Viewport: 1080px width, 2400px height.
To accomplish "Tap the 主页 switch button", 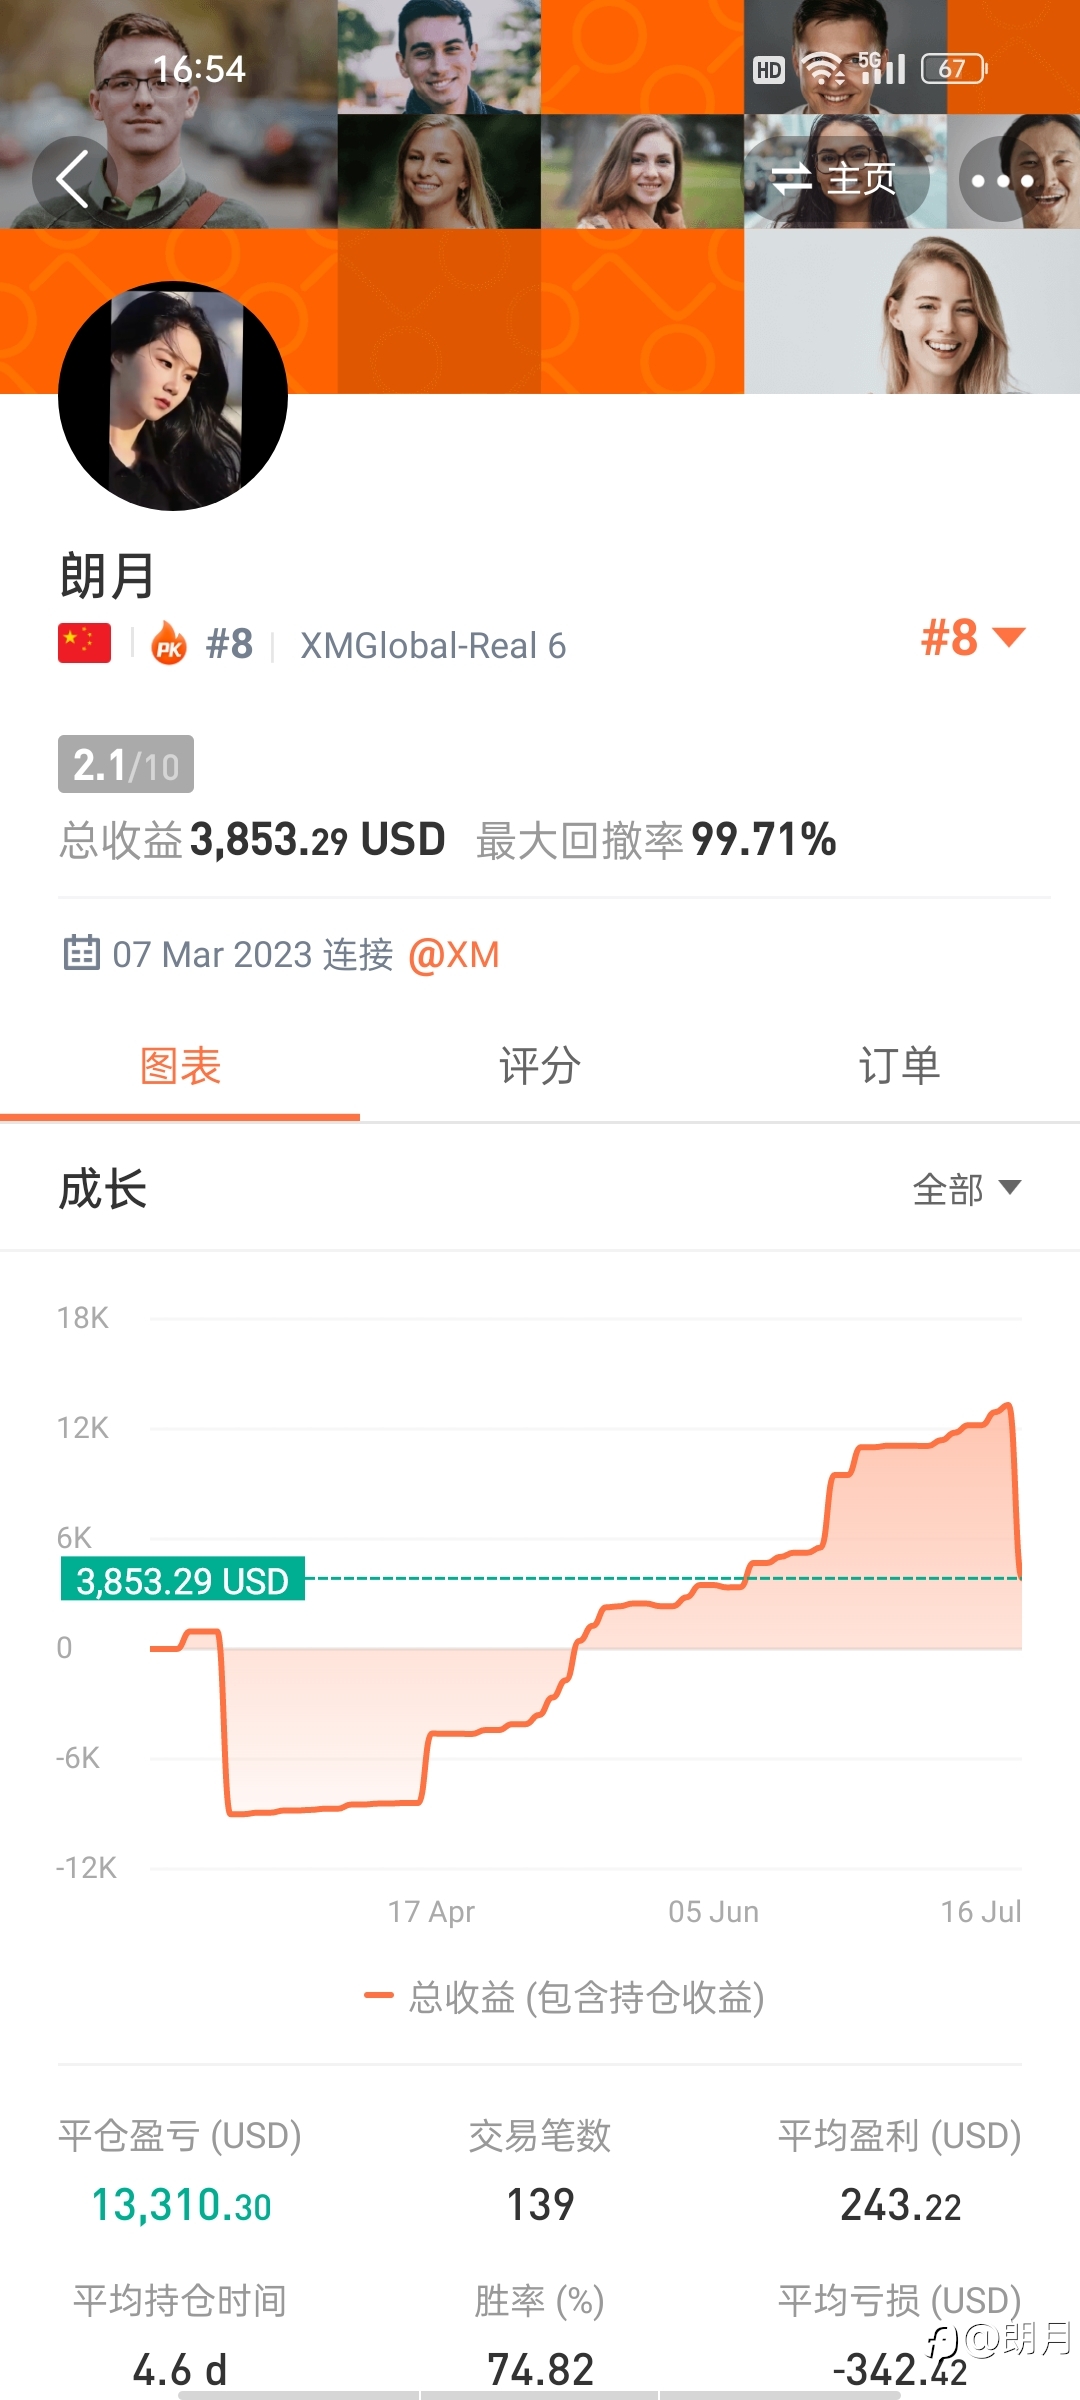I will [837, 179].
